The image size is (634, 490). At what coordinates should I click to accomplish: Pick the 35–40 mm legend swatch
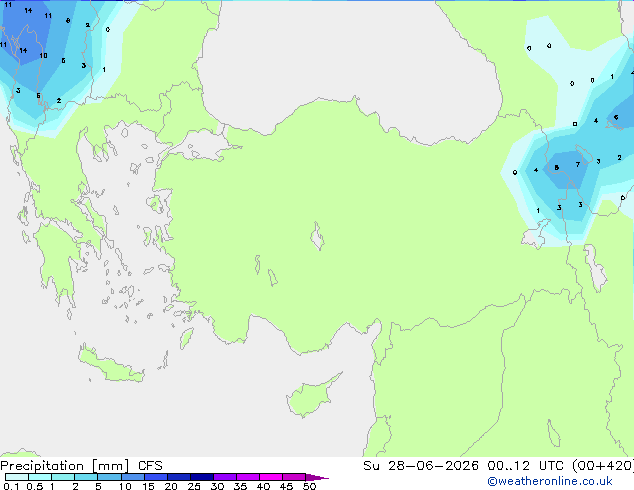pos(247,477)
